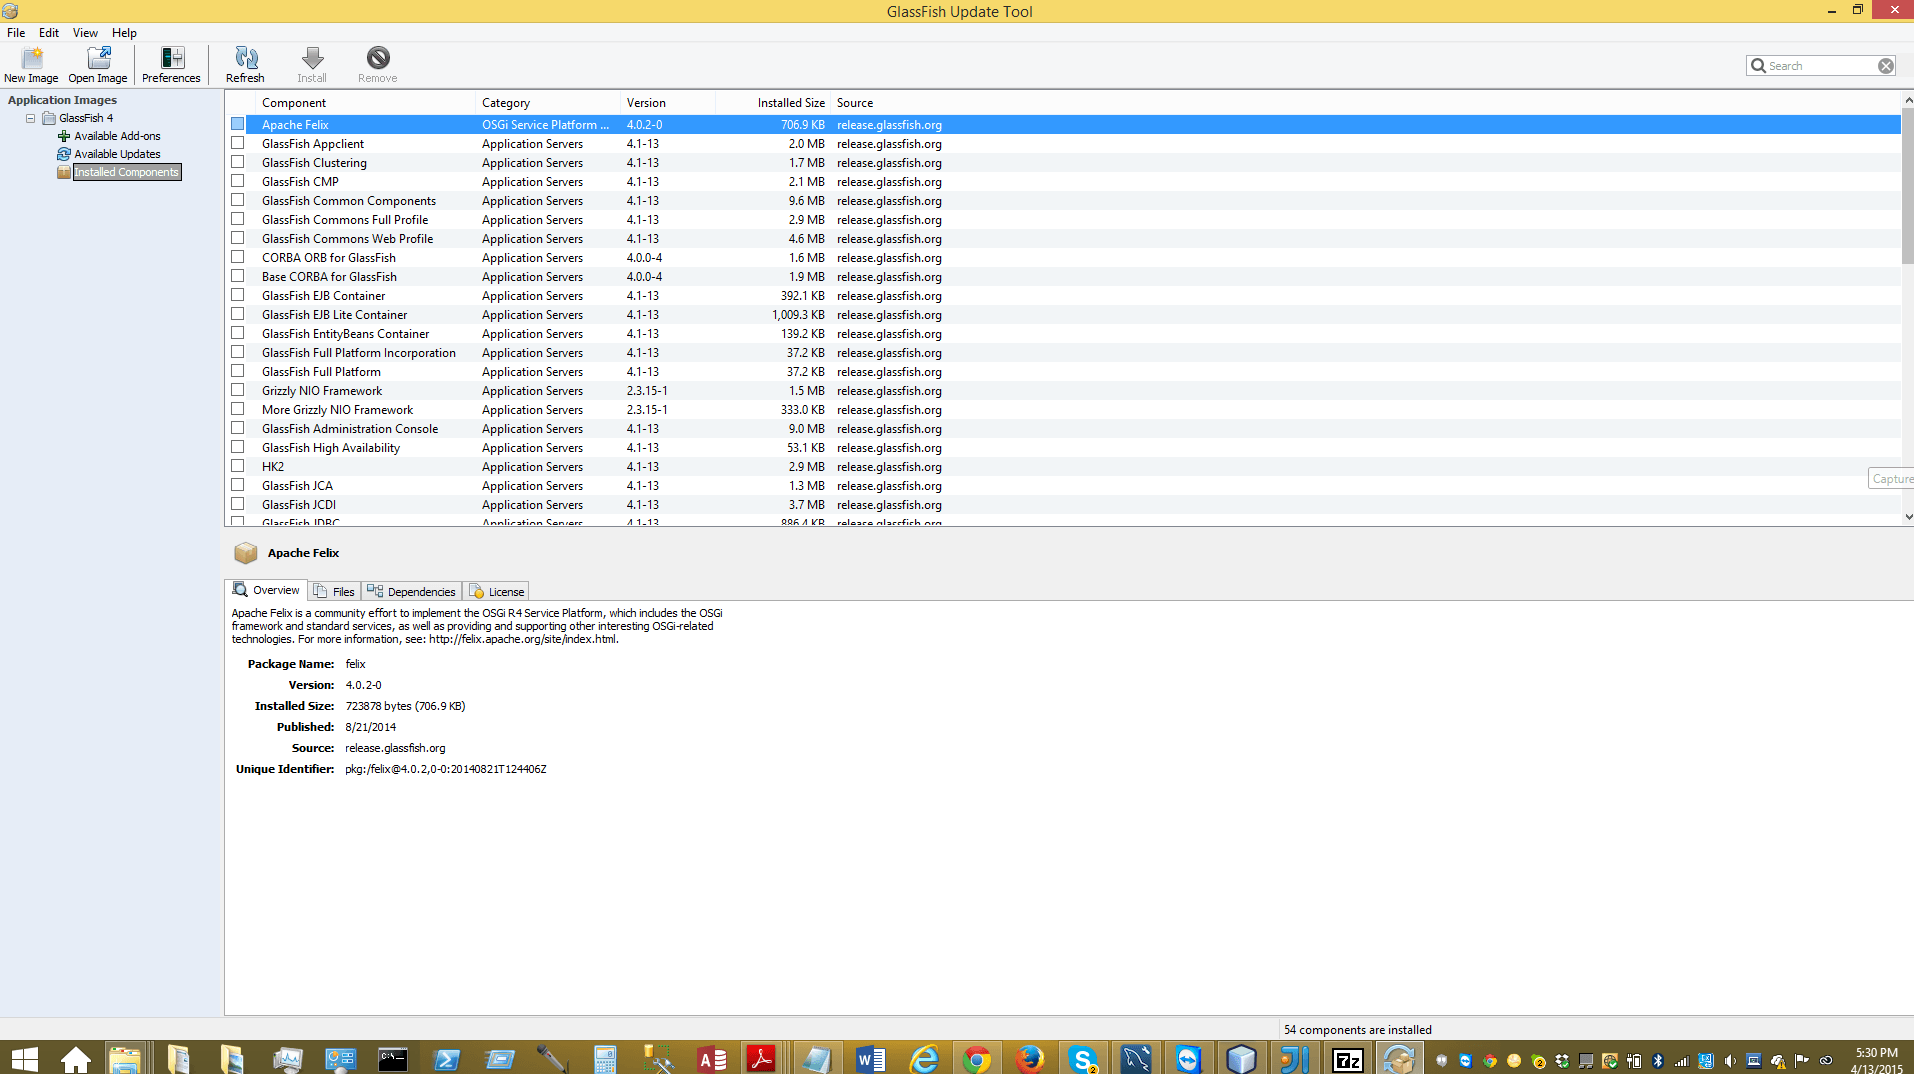Tick the CORBA ORB for GlassFish checkbox
Viewport: 1914px width, 1074px height.
point(238,257)
